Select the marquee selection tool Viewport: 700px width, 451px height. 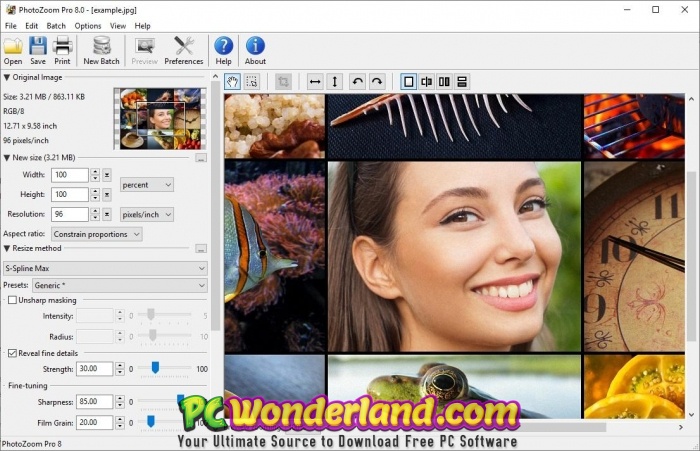point(252,82)
